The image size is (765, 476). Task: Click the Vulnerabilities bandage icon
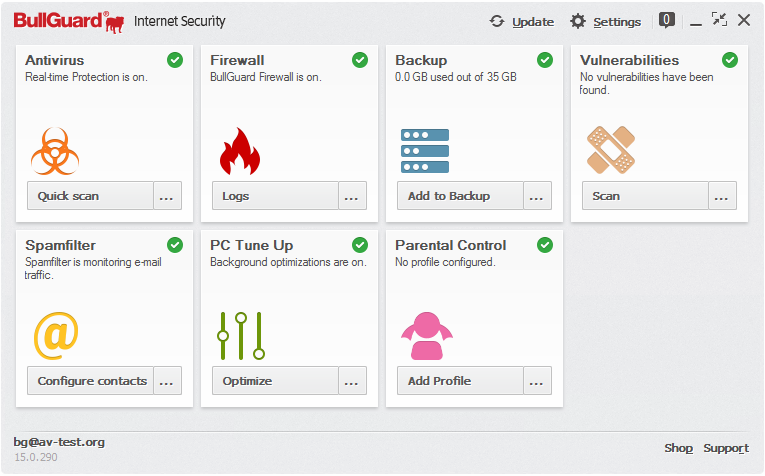click(610, 150)
